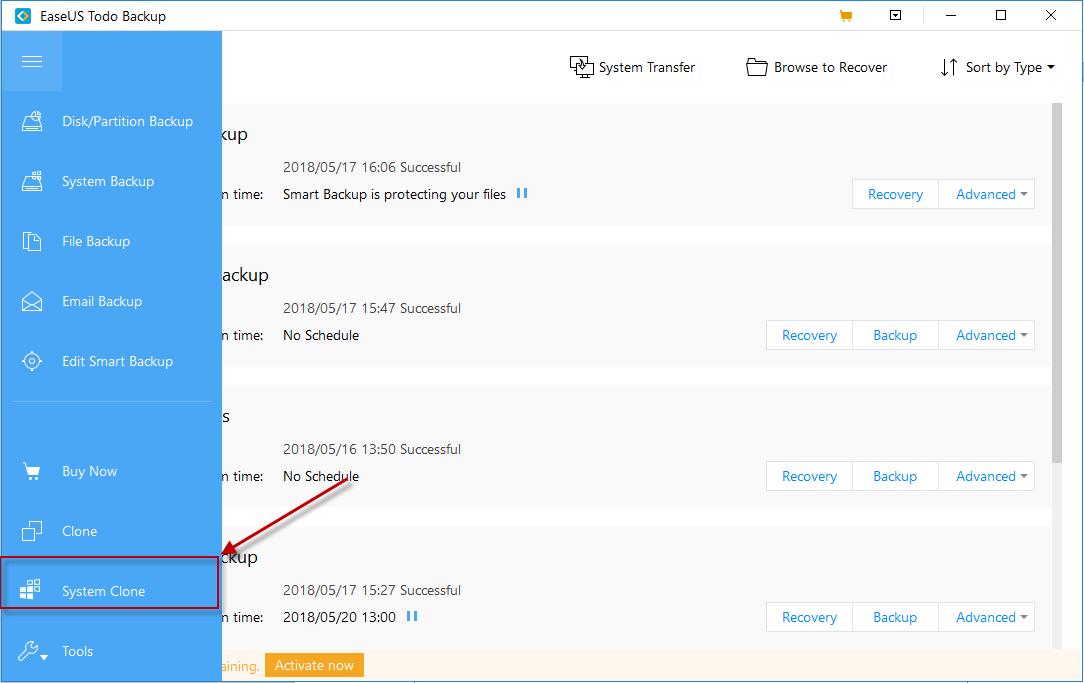Click 'Smart Backup is protecting your files' text
1084x683 pixels.
(394, 194)
